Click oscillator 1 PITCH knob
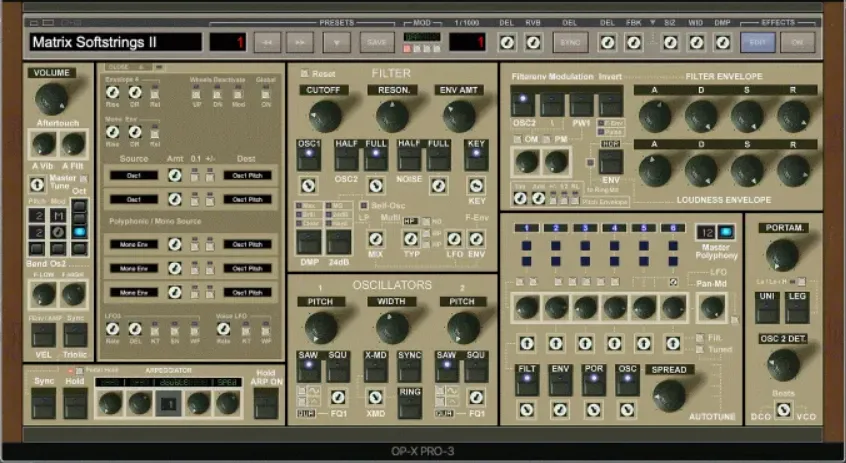This screenshot has width=846, height=463. pos(321,328)
